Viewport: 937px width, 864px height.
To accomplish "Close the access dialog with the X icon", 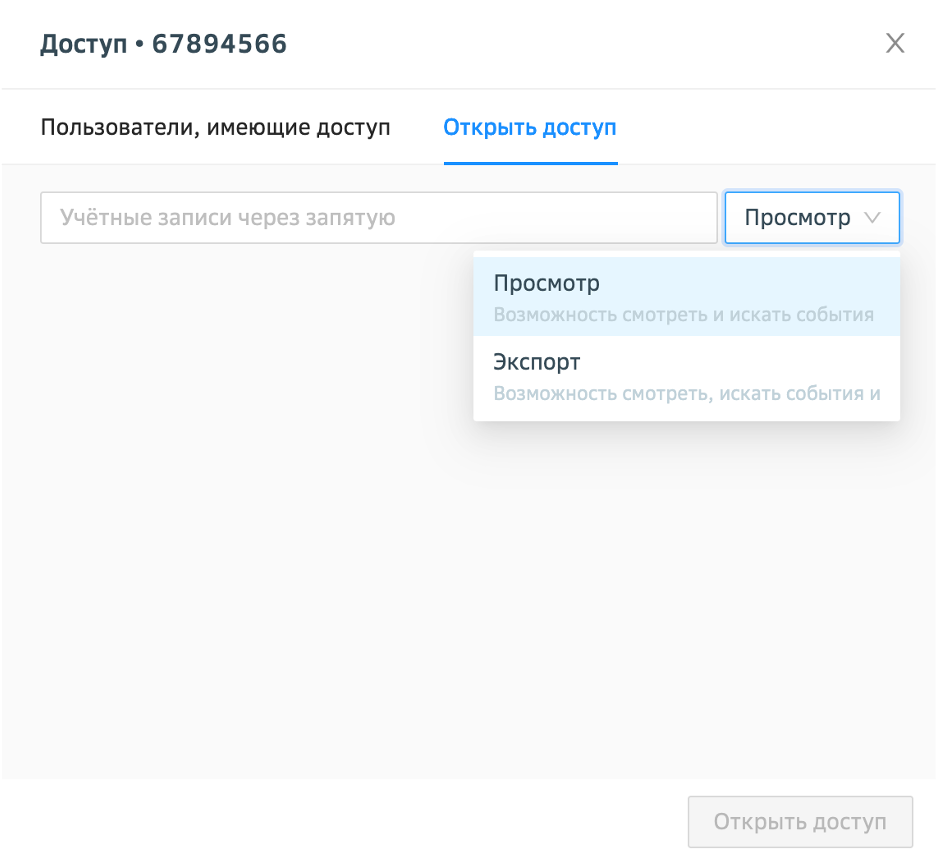I will [895, 43].
